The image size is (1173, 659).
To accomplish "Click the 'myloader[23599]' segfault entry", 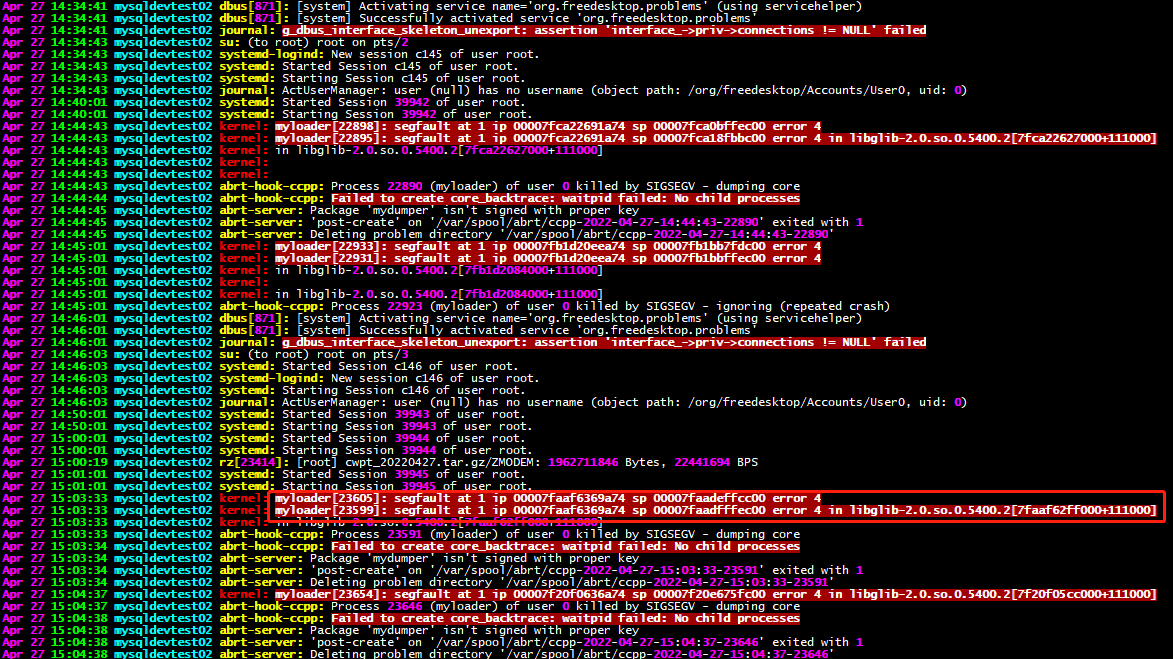I will 715,510.
